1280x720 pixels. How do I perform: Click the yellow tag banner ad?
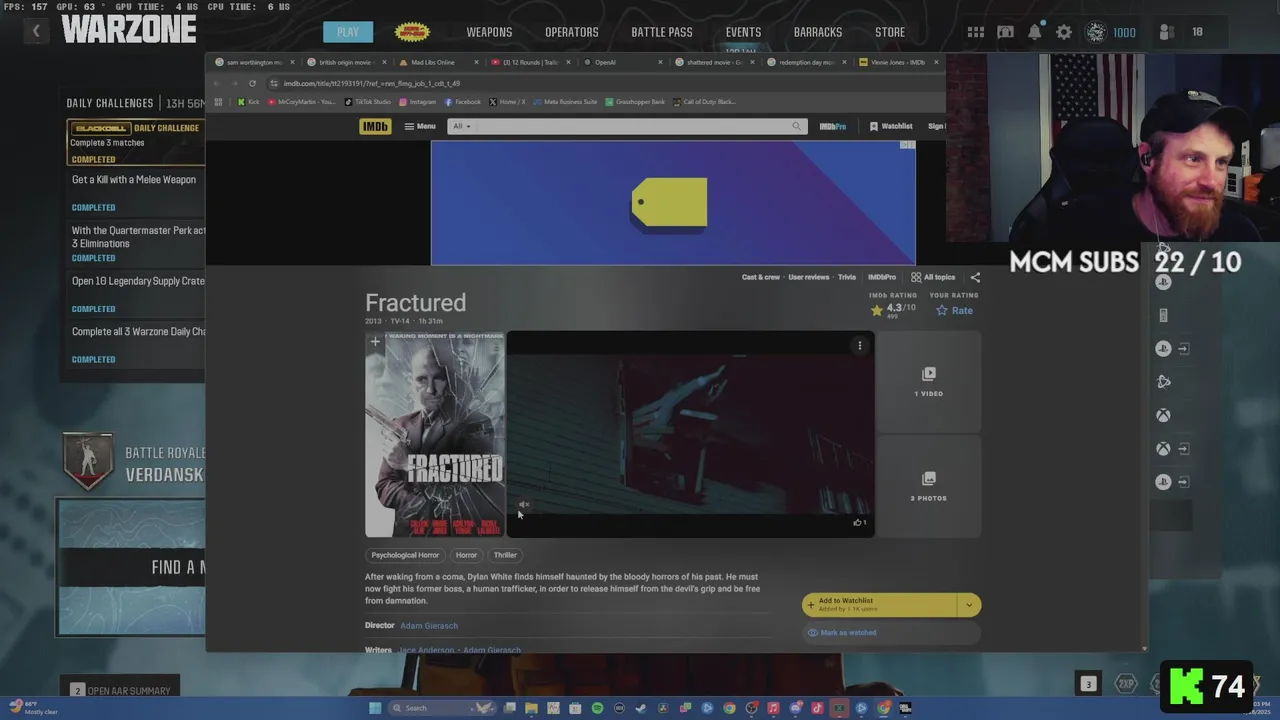point(673,203)
